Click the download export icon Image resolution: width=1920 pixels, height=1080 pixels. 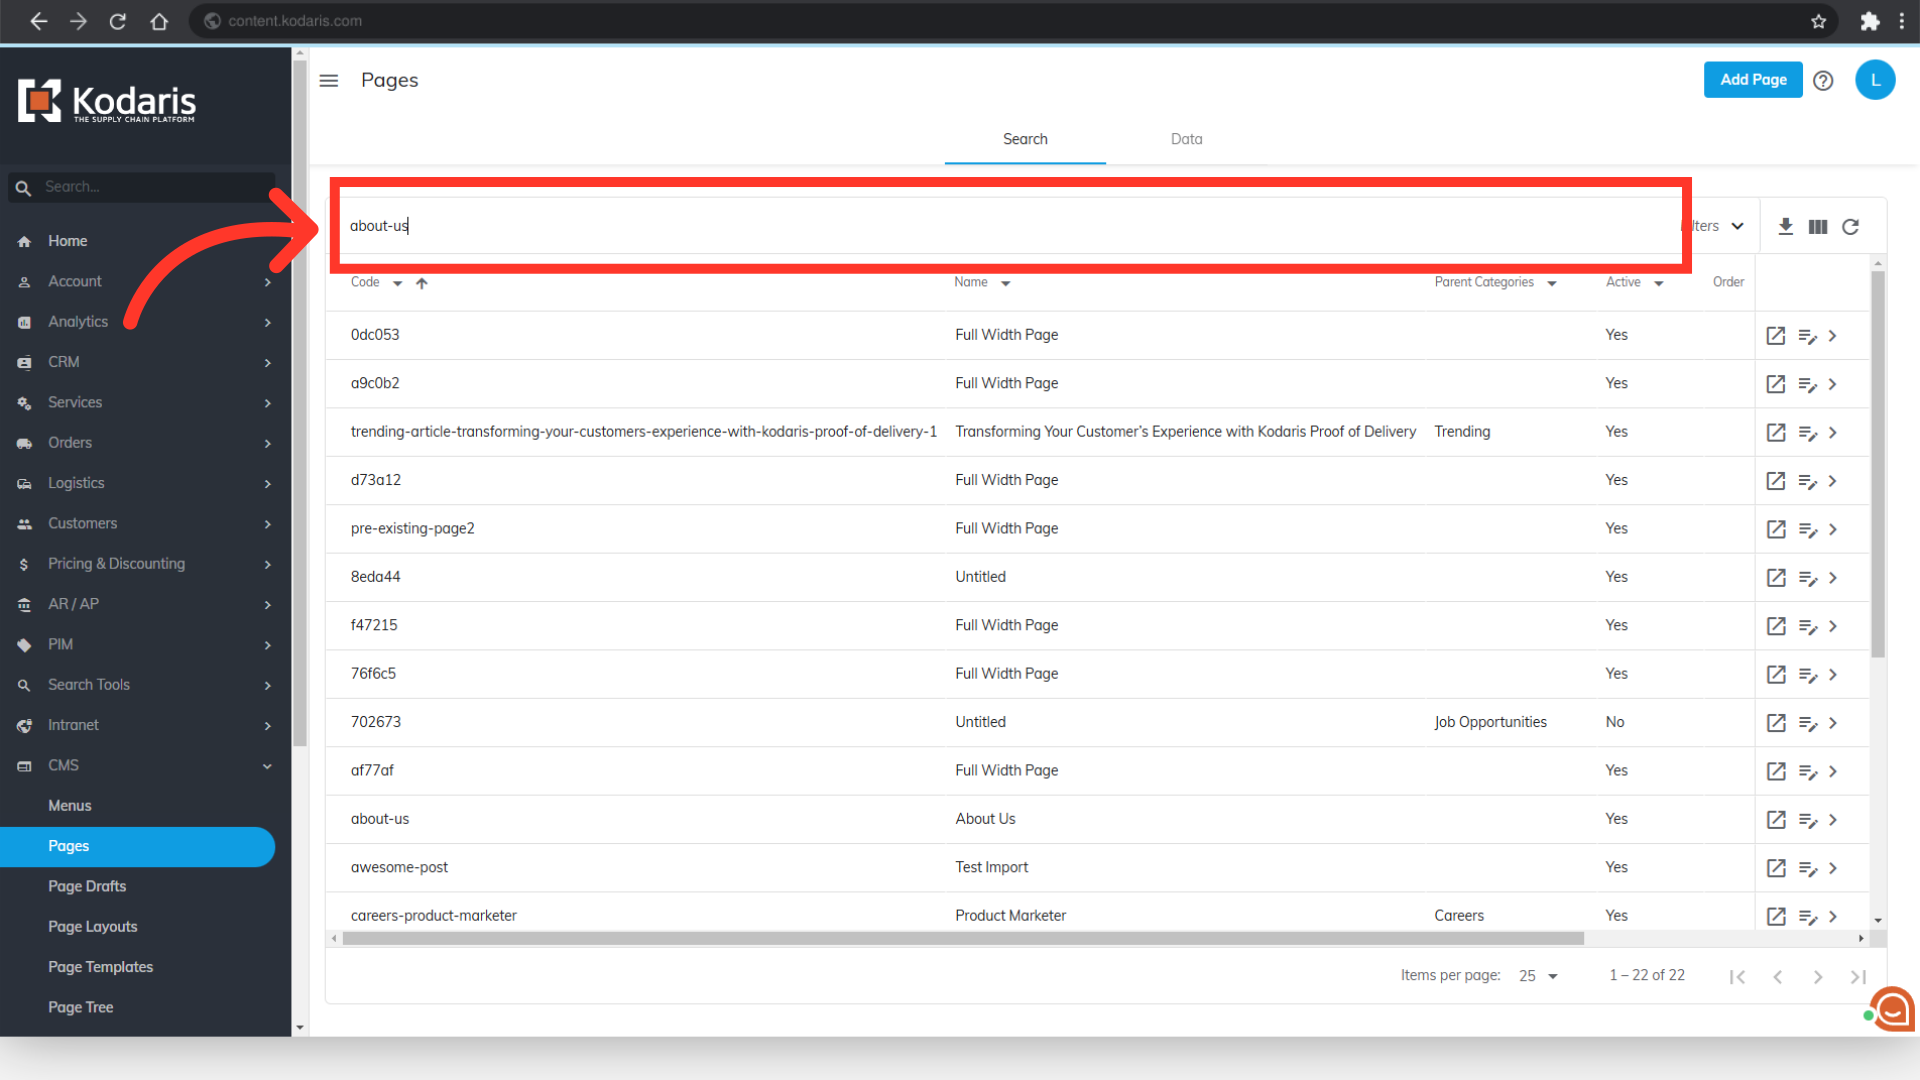click(x=1785, y=227)
